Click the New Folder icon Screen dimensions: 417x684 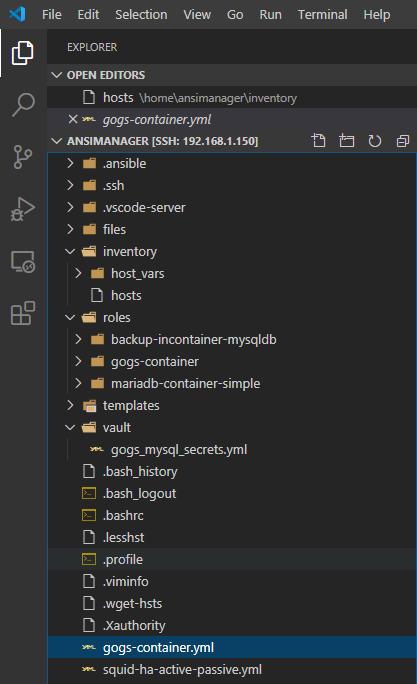pyautogui.click(x=347, y=141)
